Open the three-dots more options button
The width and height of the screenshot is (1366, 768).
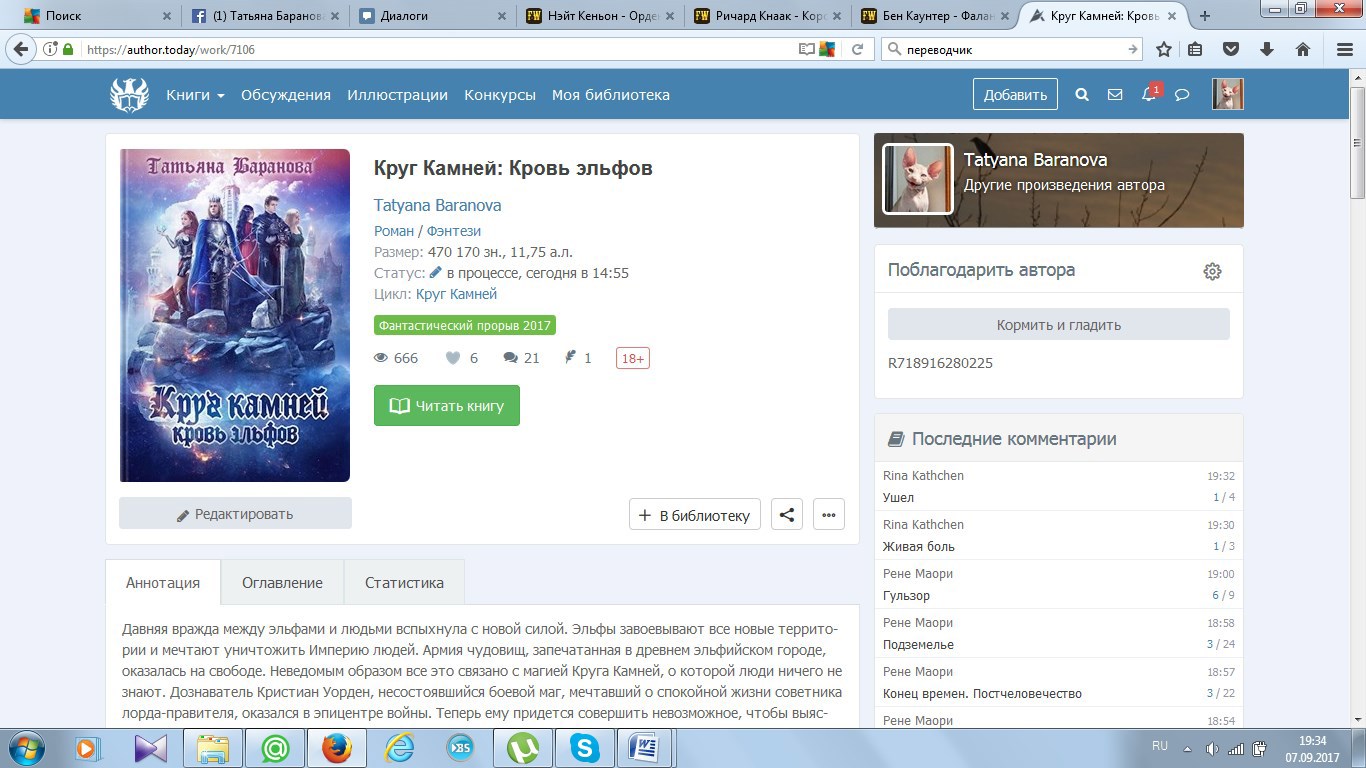[828, 515]
